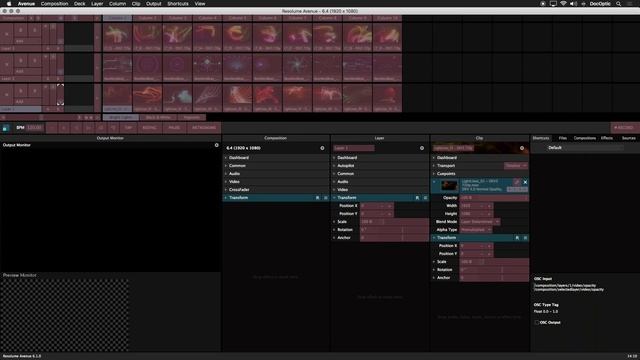The height and width of the screenshot is (360, 640).
Task: Open the Alpha Type dropdown
Action: [476, 230]
